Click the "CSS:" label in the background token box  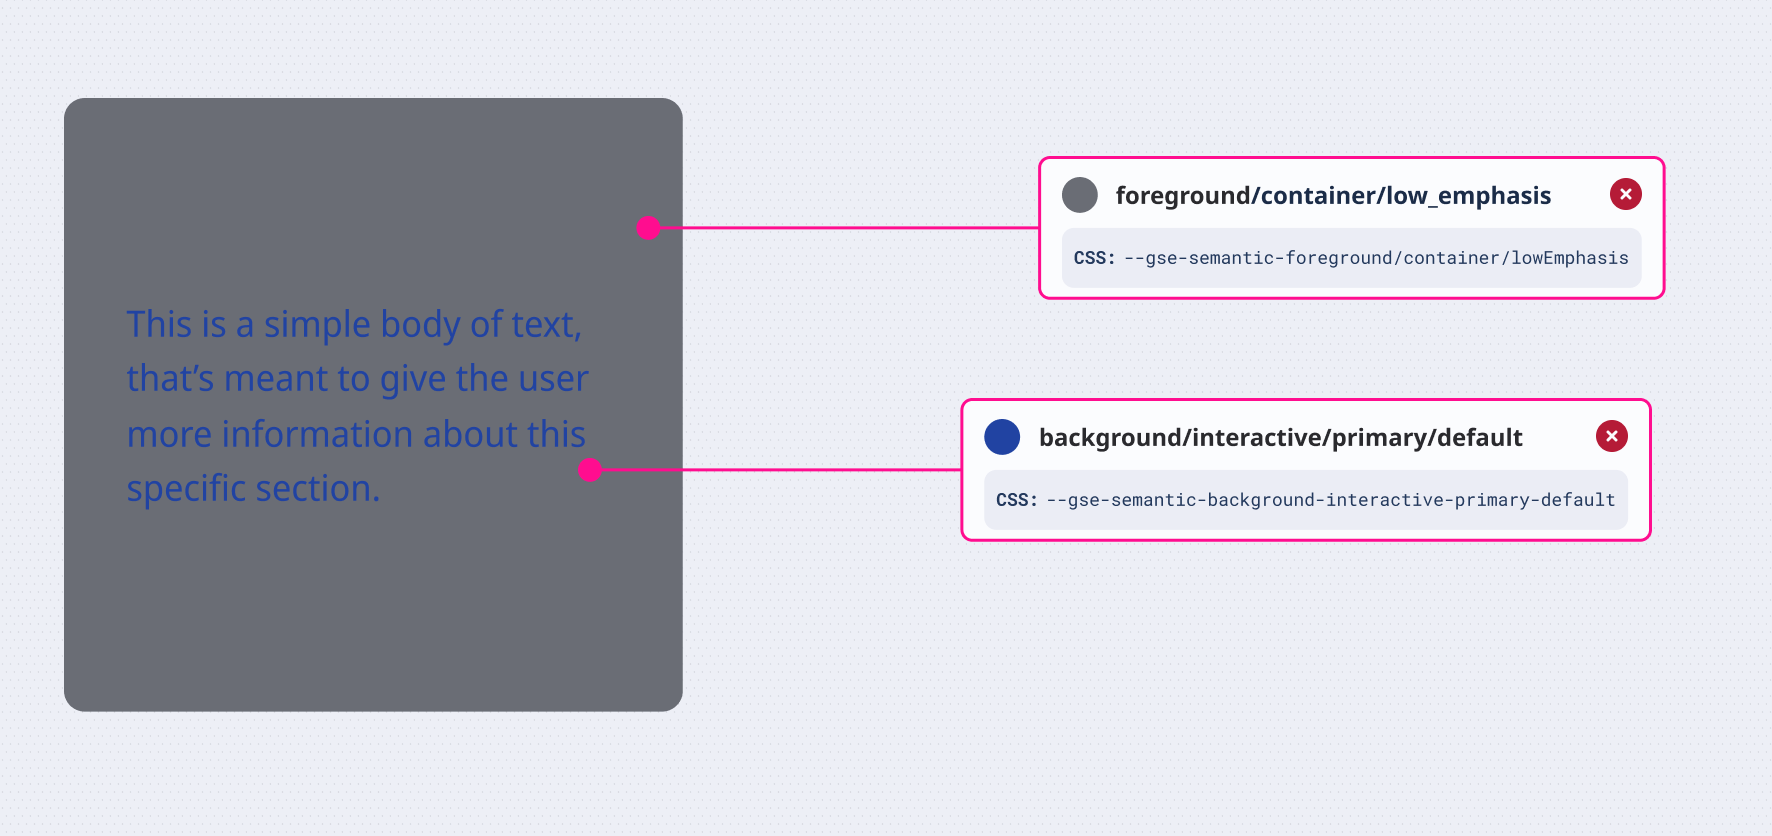coord(1016,500)
